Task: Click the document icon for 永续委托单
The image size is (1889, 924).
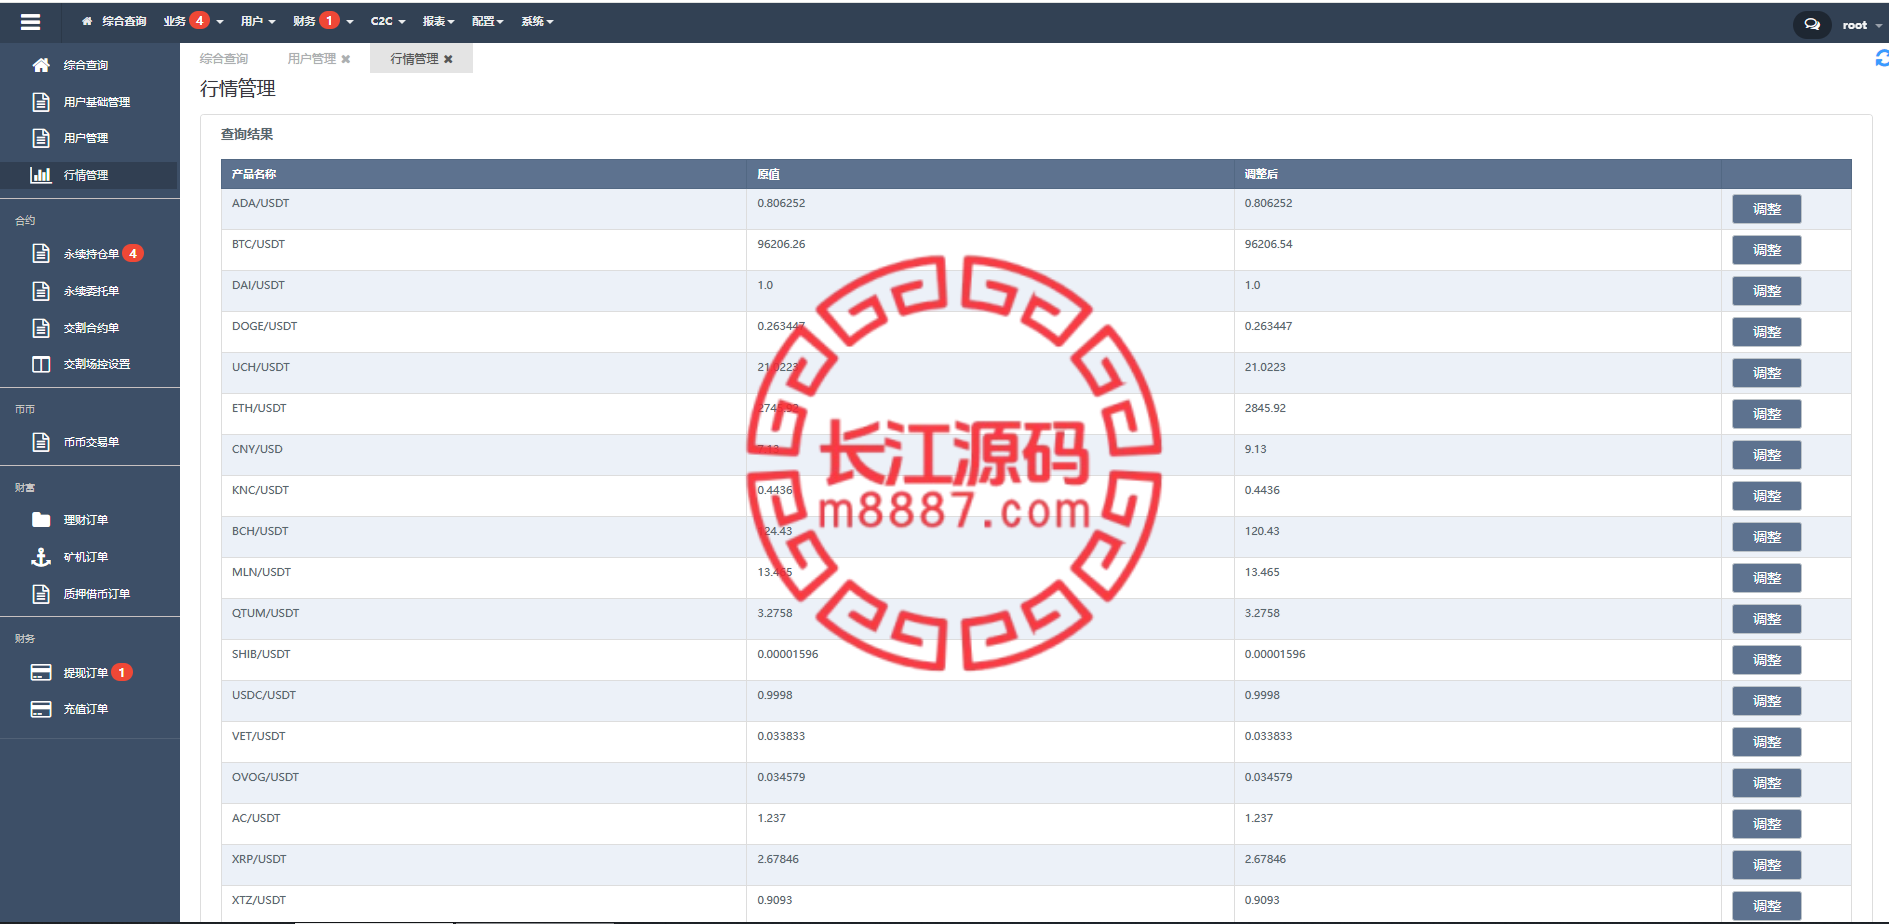Action: 41,291
